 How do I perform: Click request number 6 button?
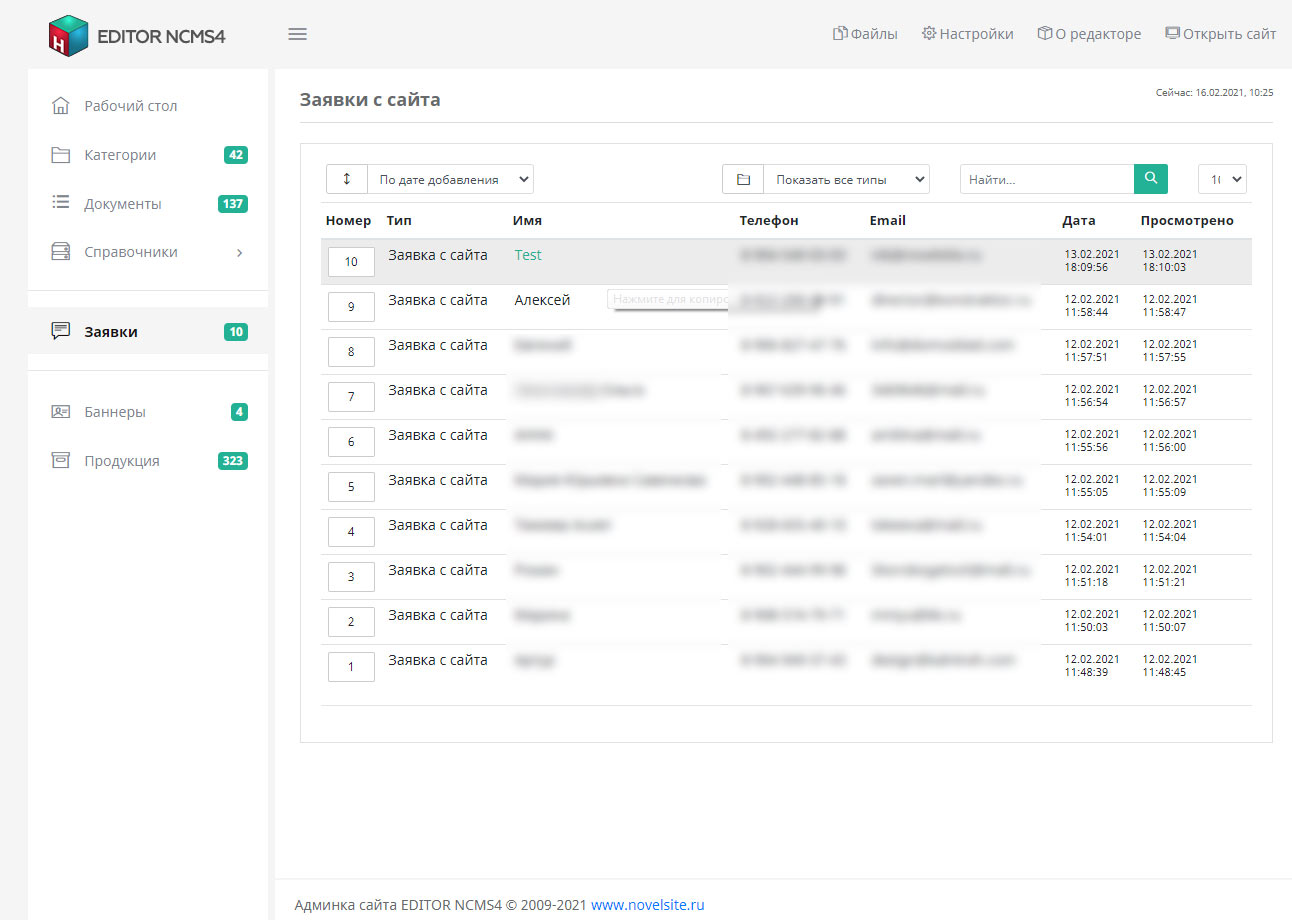pos(351,442)
